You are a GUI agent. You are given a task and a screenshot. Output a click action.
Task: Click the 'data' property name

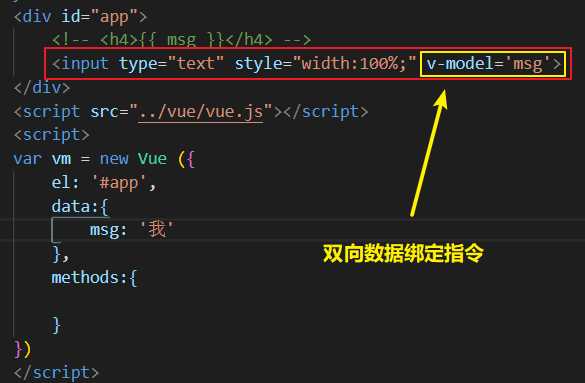[71, 206]
